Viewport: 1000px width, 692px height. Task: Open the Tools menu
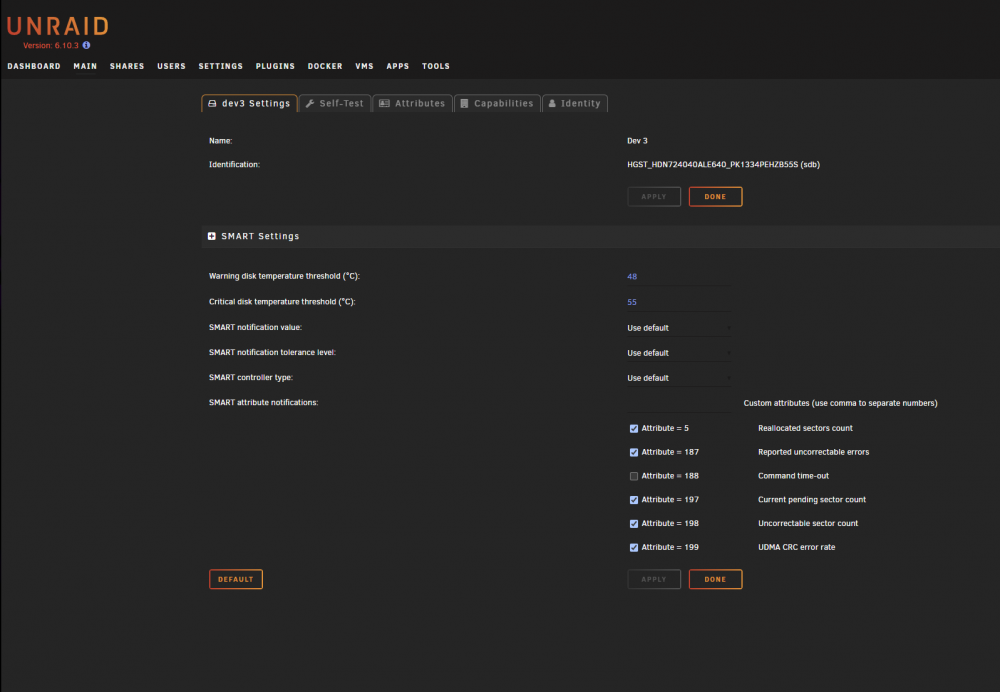click(436, 66)
